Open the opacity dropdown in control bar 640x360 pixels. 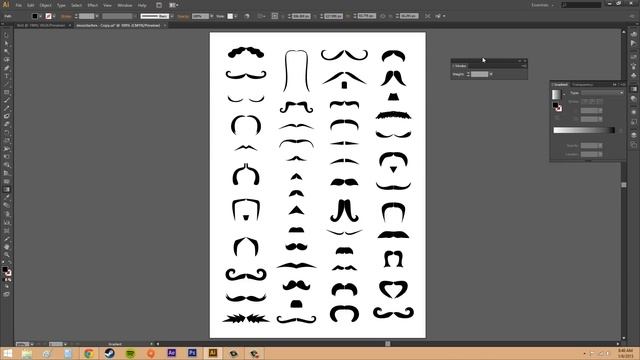tap(211, 16)
